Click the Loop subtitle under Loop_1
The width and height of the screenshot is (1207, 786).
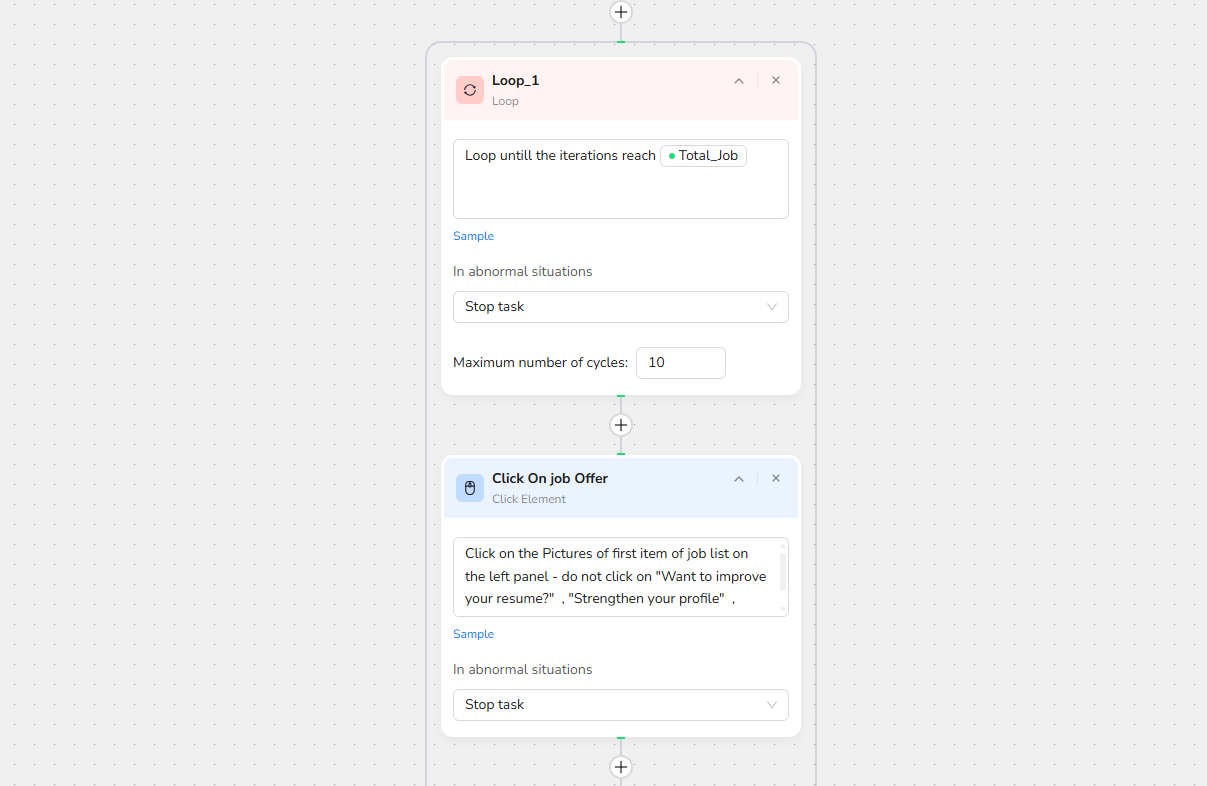coord(505,101)
